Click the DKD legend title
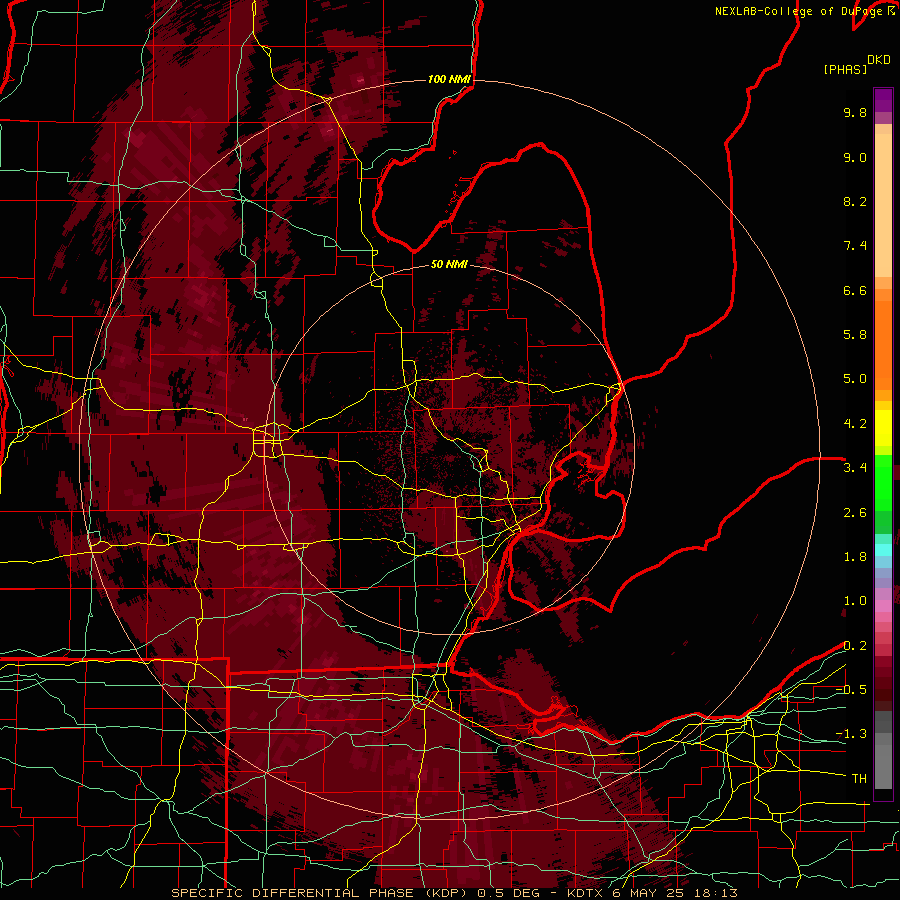900x900 pixels. click(879, 60)
